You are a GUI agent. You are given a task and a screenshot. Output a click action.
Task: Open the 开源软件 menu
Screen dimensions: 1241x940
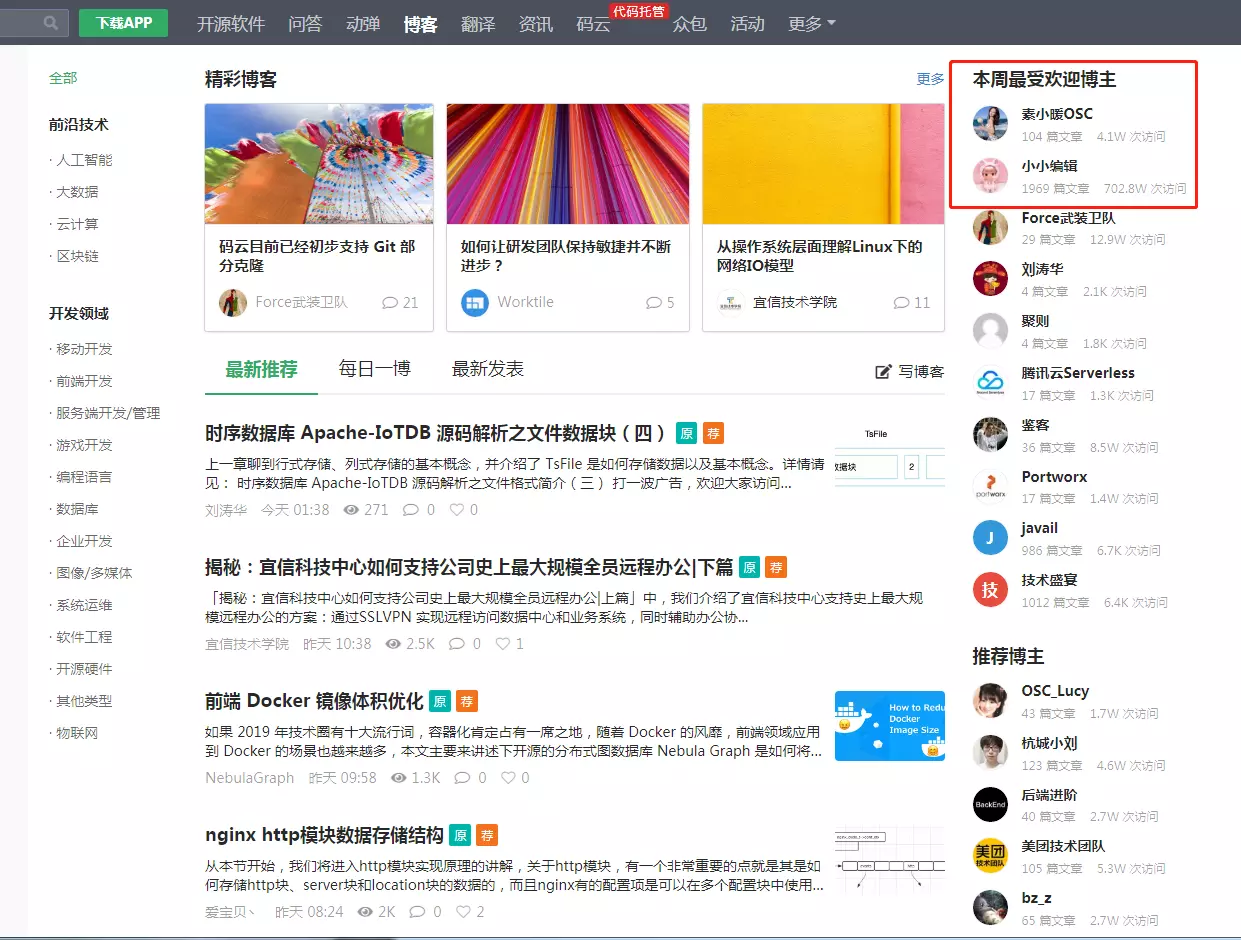231,24
